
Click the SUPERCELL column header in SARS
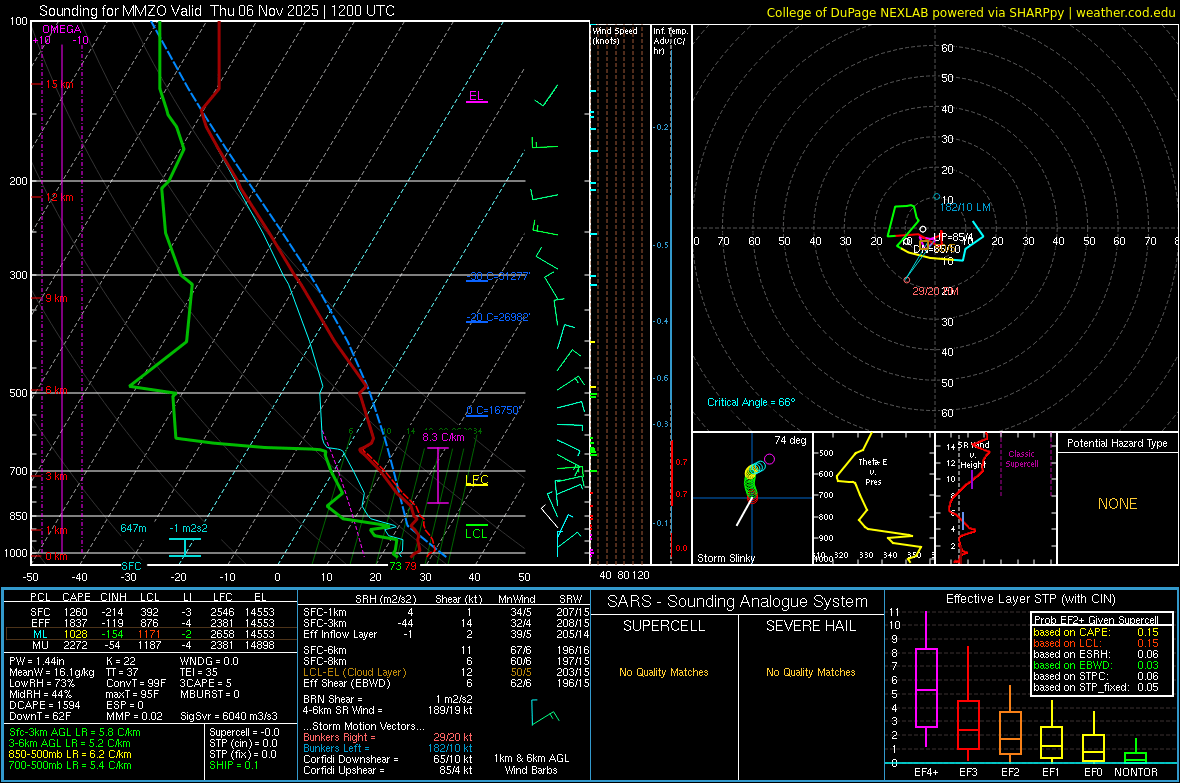[x=664, y=626]
